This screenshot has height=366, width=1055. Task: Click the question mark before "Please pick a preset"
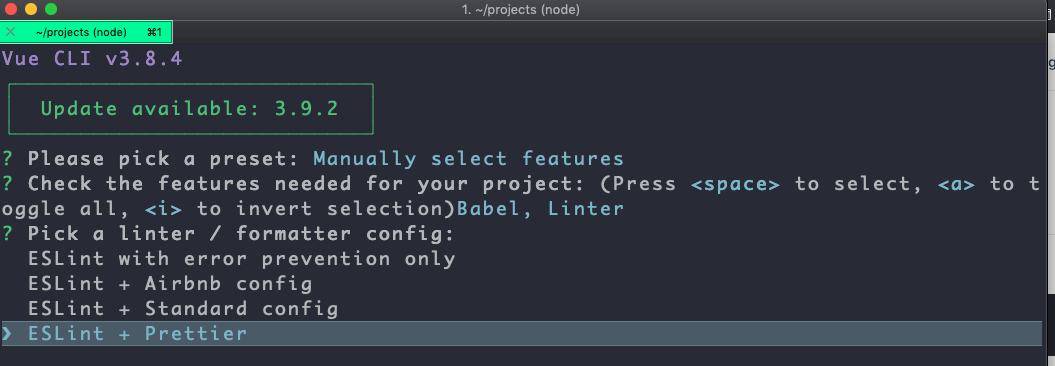7,159
